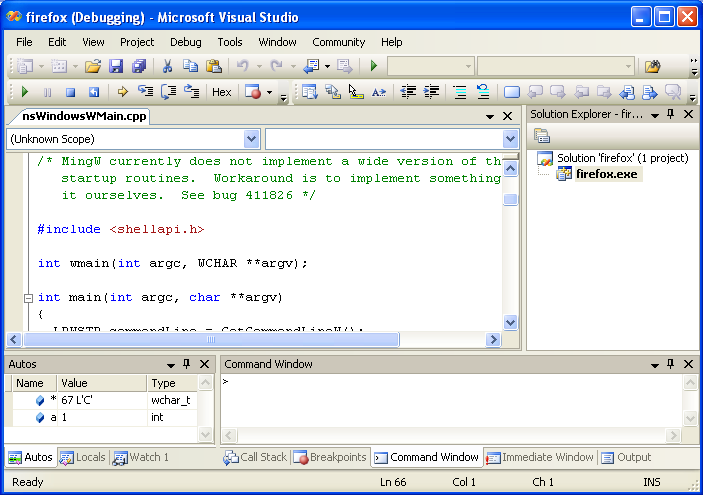703x495 pixels.
Task: Click the Step Over icon
Action: (169, 92)
